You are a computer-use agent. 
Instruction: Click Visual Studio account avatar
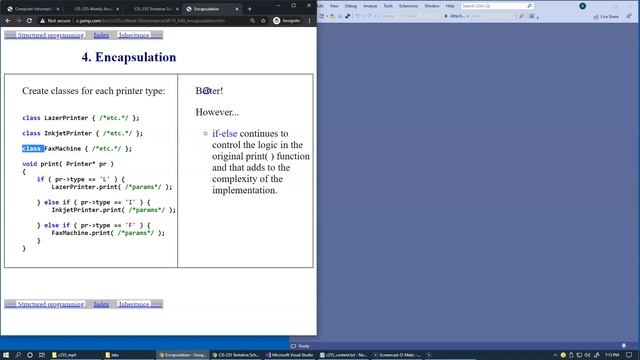pyautogui.click(x=582, y=6)
